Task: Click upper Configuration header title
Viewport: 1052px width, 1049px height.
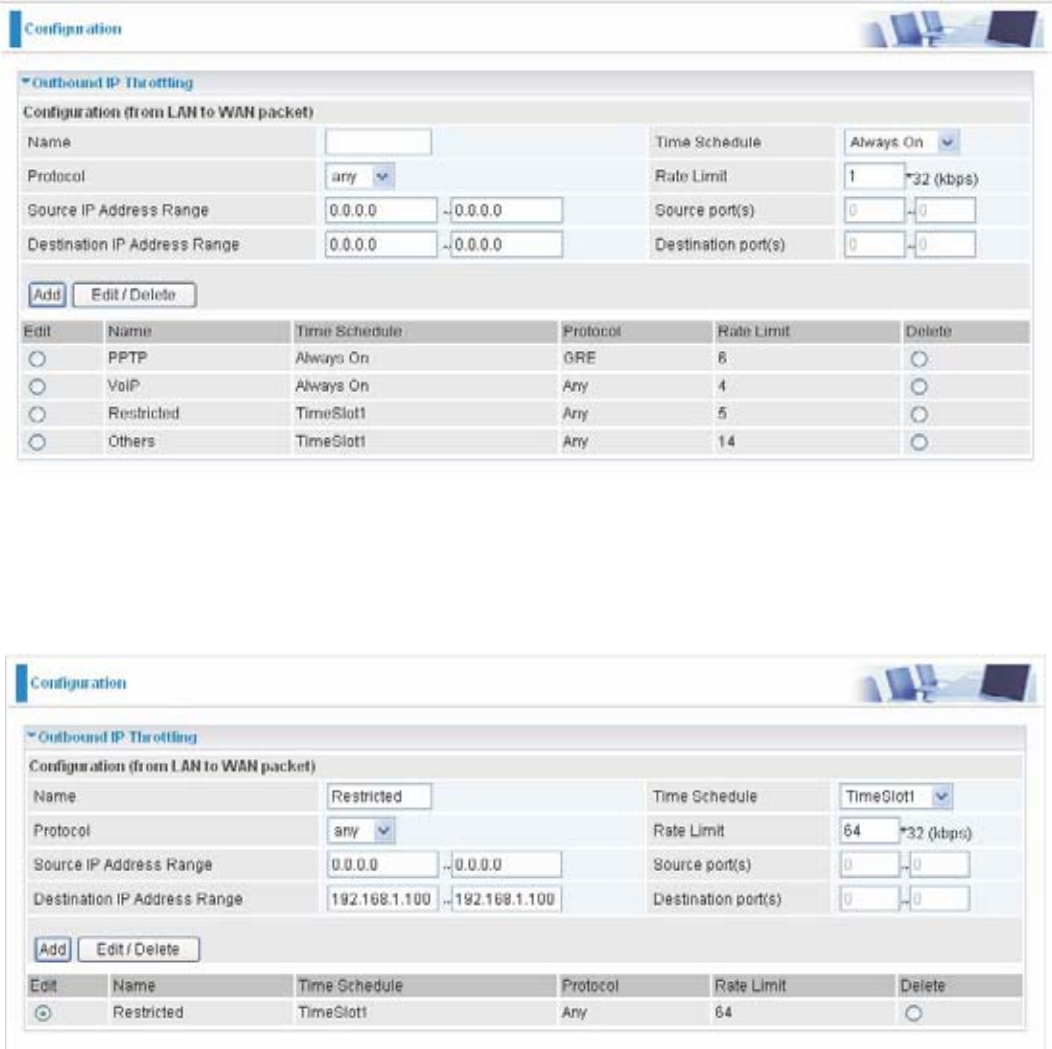Action: (73, 29)
